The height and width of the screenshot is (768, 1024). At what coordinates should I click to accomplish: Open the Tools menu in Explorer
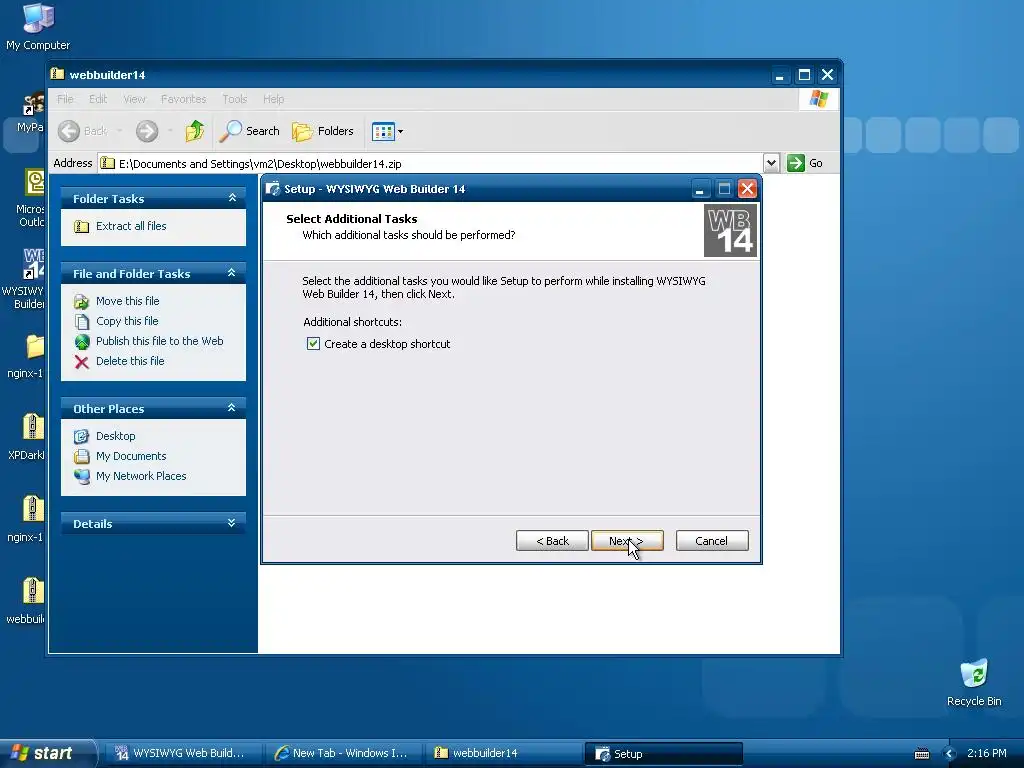pos(234,99)
